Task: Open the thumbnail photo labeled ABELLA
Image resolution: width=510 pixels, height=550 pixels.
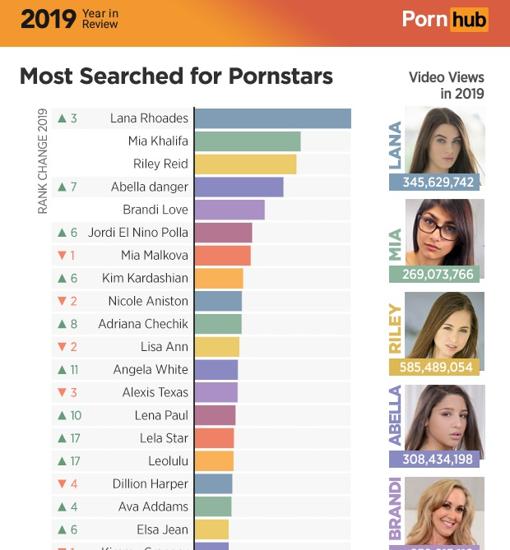Action: click(x=445, y=418)
